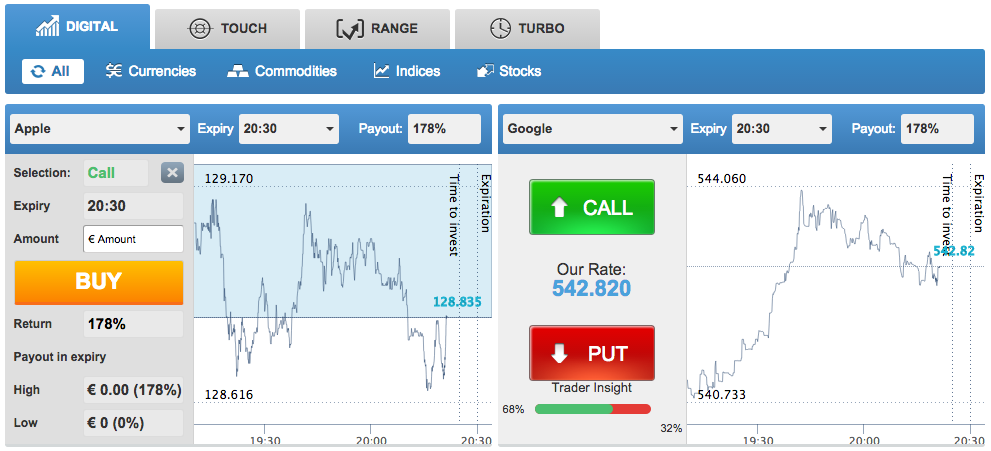The height and width of the screenshot is (451, 991).
Task: Open the Google asset dropdown
Action: point(593,129)
